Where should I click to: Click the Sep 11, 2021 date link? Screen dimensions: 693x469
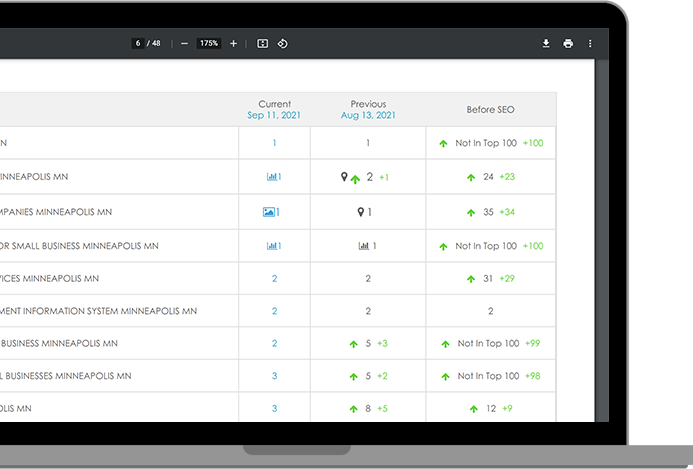point(274,116)
